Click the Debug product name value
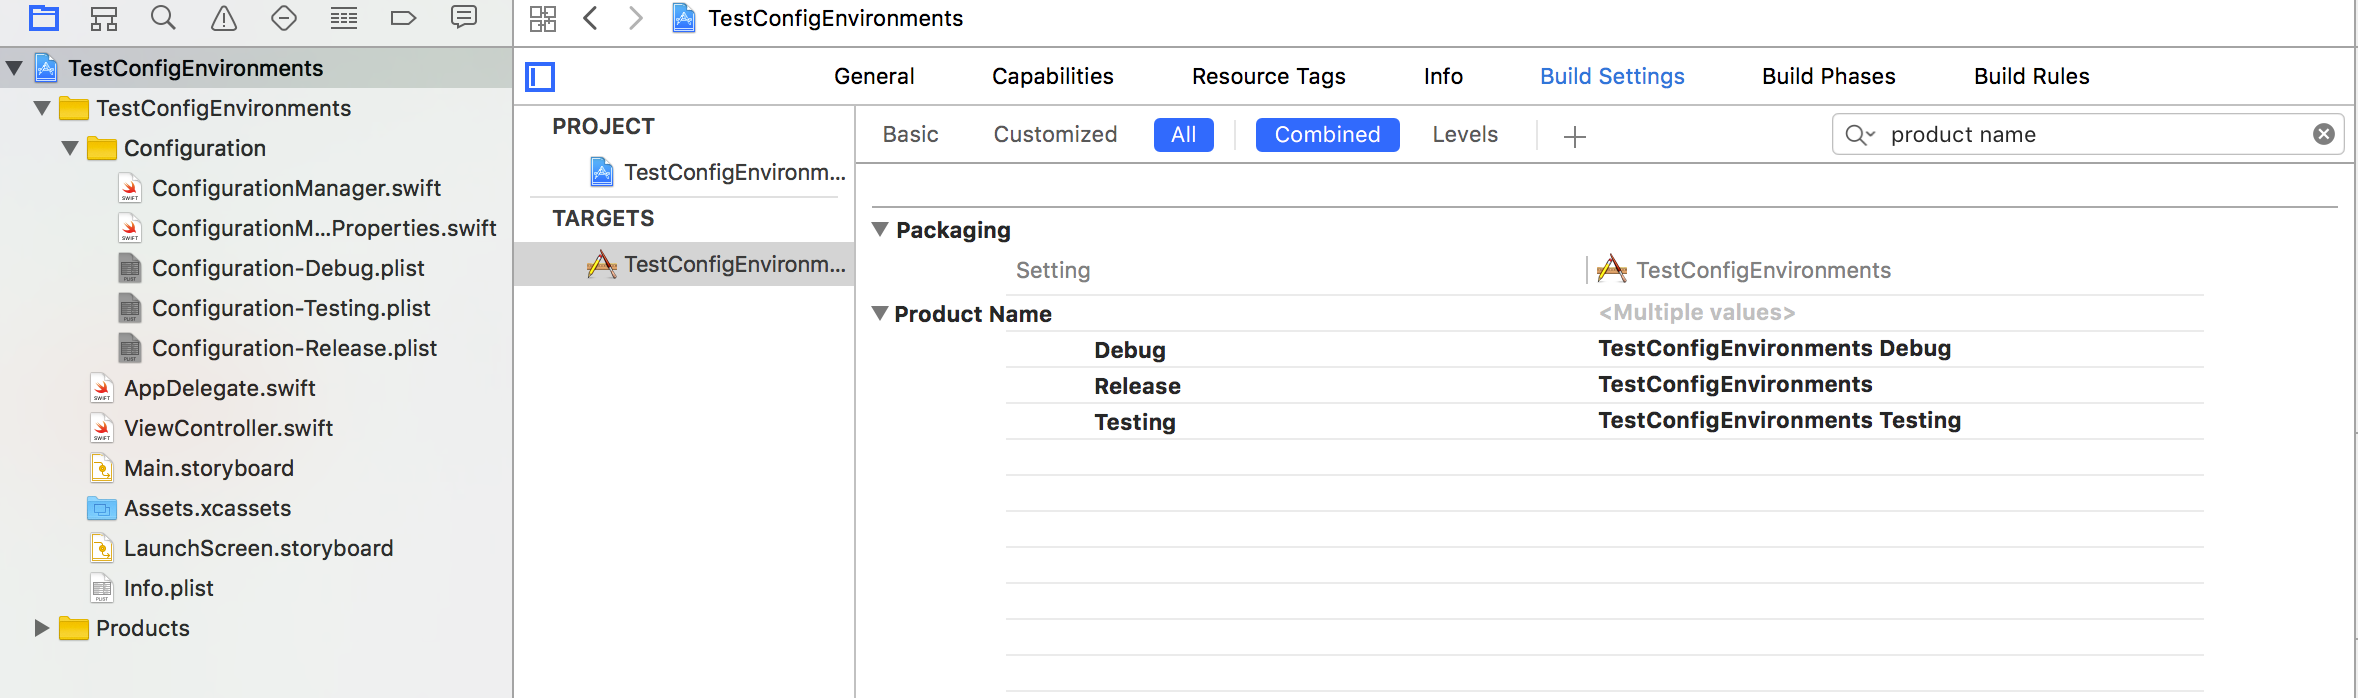The height and width of the screenshot is (698, 2358). 1774,348
